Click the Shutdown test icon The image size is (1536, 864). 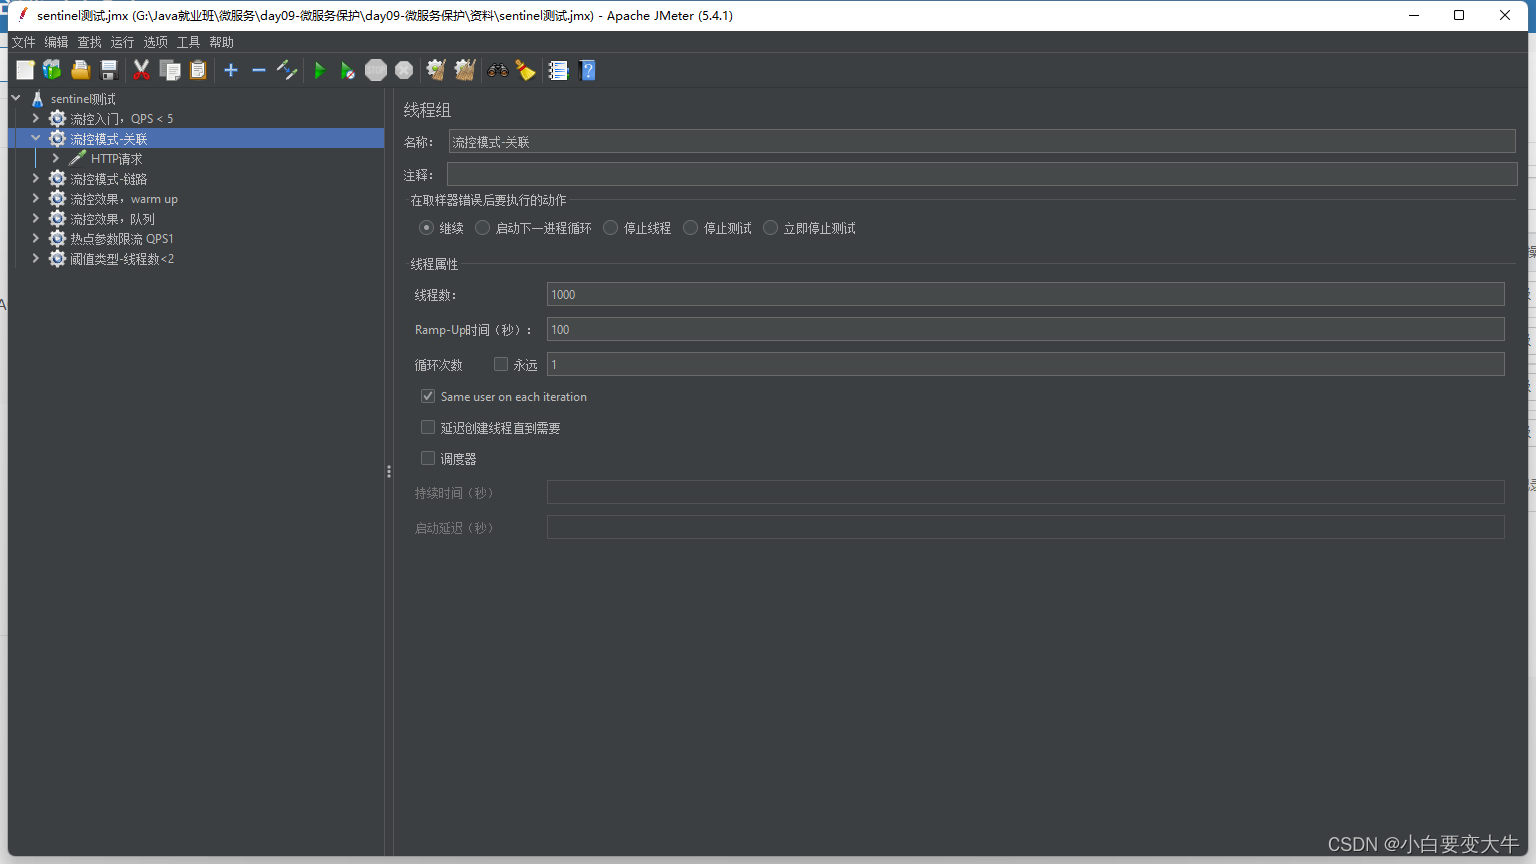[404, 70]
